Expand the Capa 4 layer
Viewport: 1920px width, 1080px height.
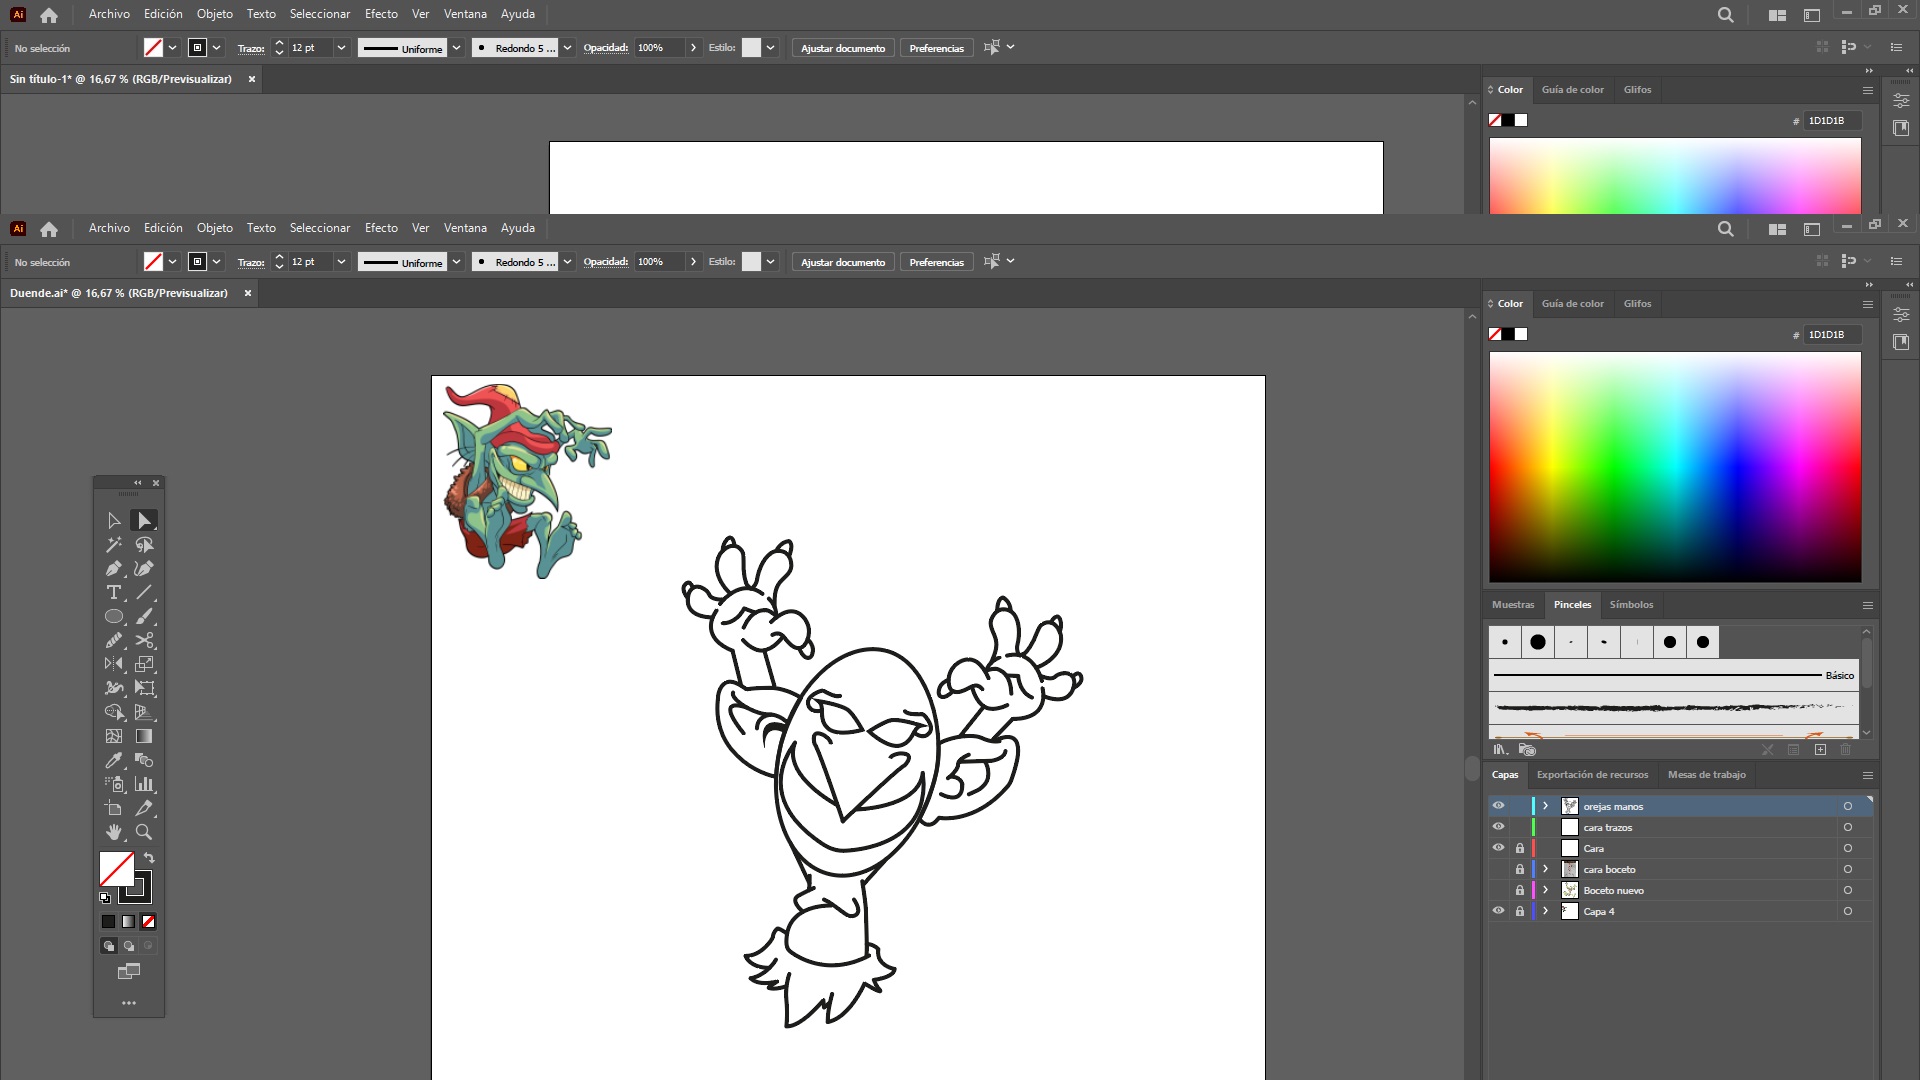tap(1545, 911)
